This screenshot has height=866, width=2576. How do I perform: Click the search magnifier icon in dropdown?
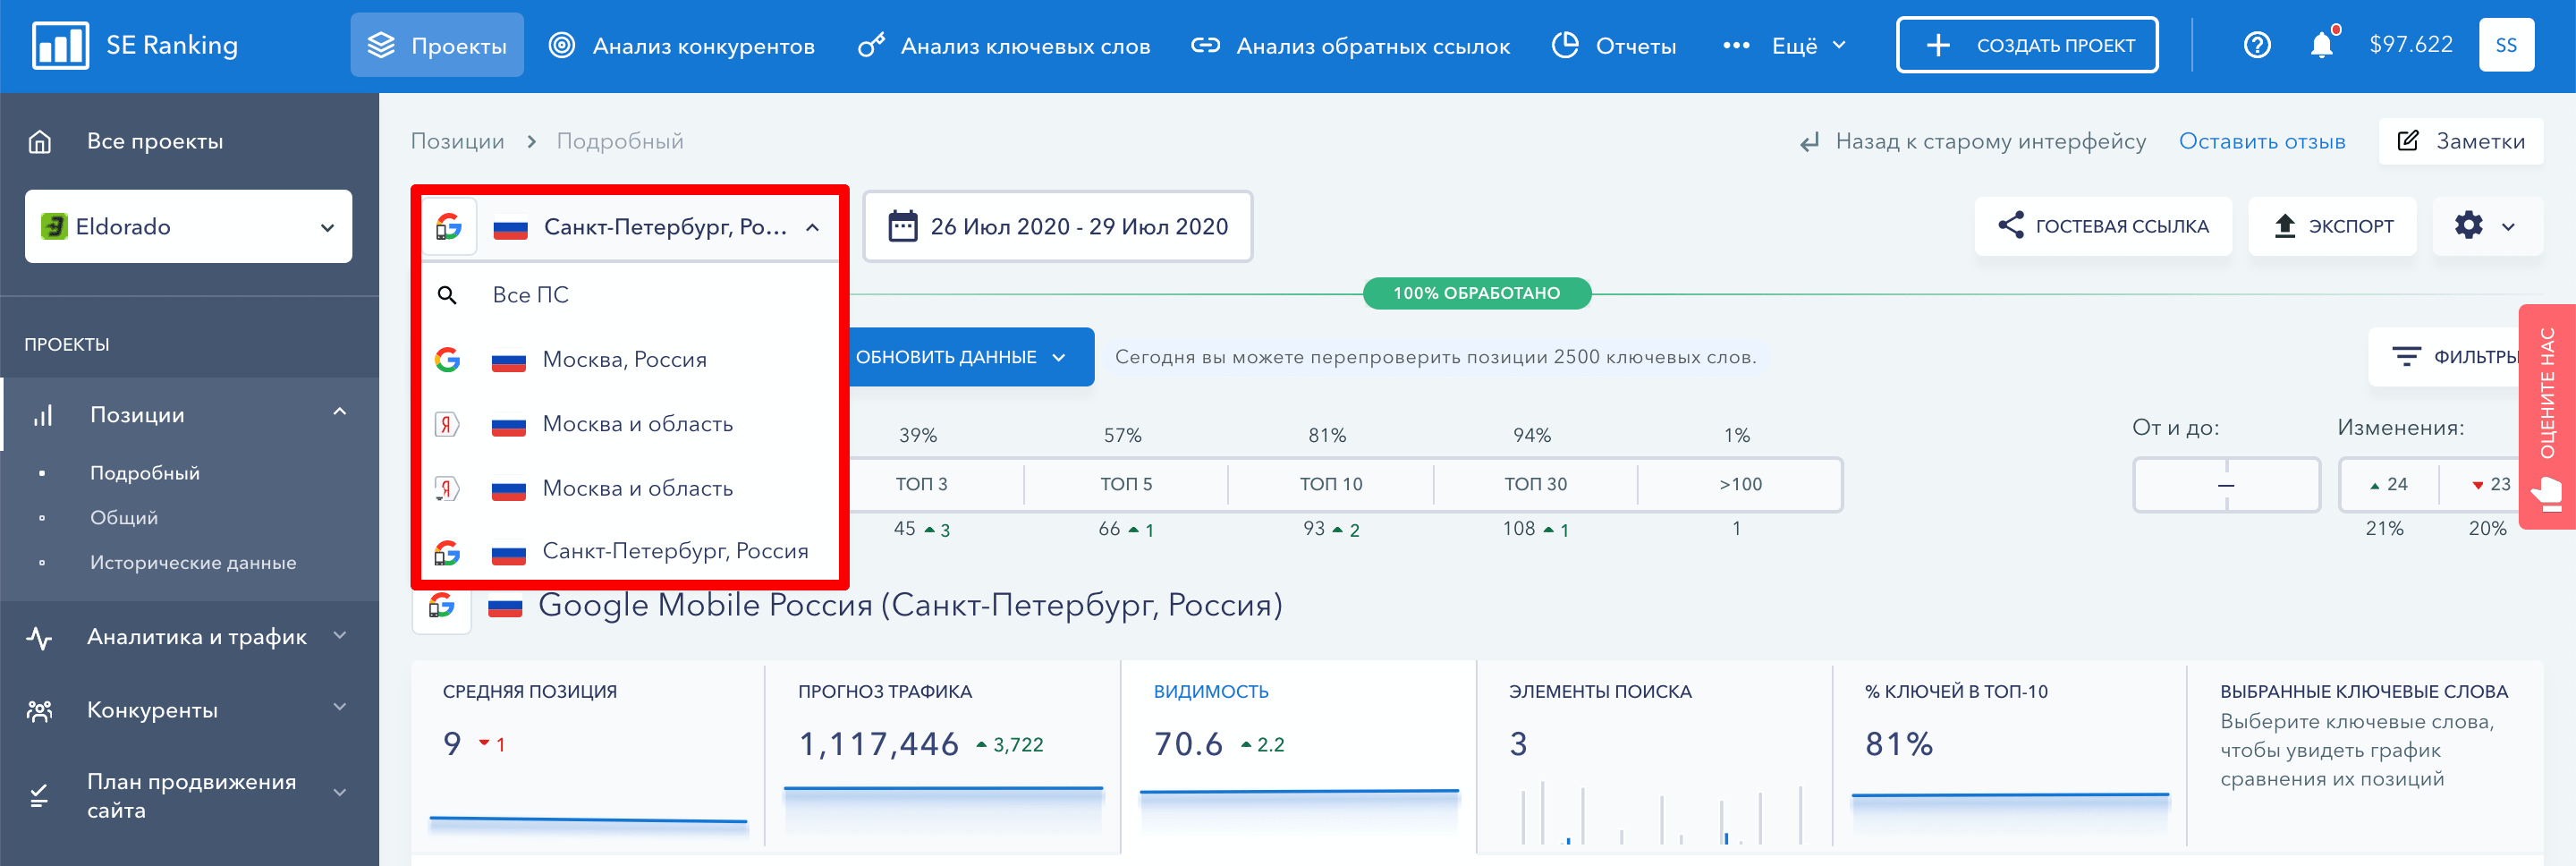click(x=447, y=295)
